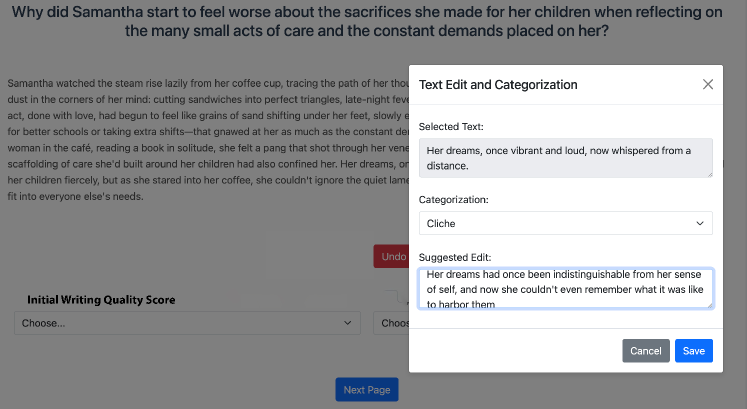
Task: Open the Categorization dropdown showing Cliche
Action: 565,224
